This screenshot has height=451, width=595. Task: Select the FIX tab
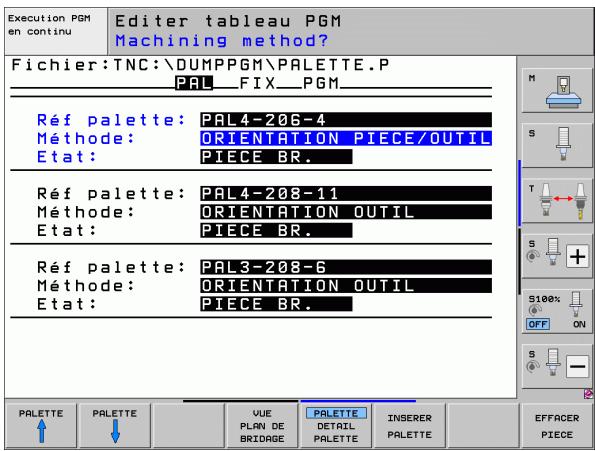(257, 83)
